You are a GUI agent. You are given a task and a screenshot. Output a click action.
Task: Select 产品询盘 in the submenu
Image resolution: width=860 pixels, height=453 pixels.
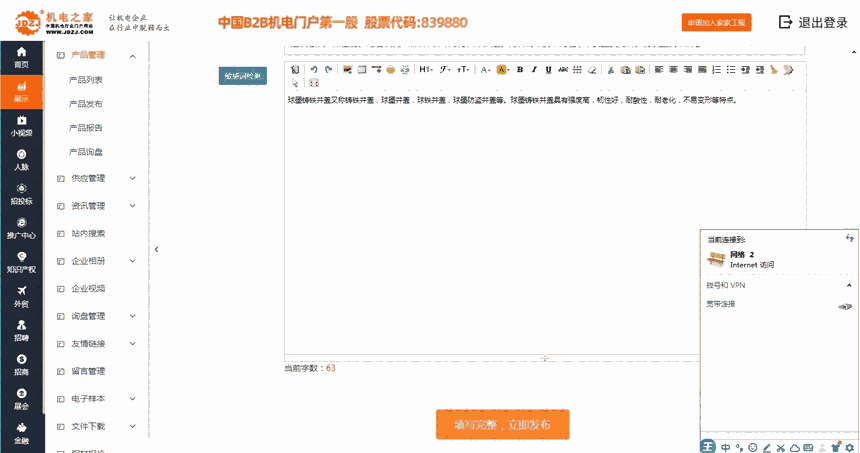pos(85,152)
